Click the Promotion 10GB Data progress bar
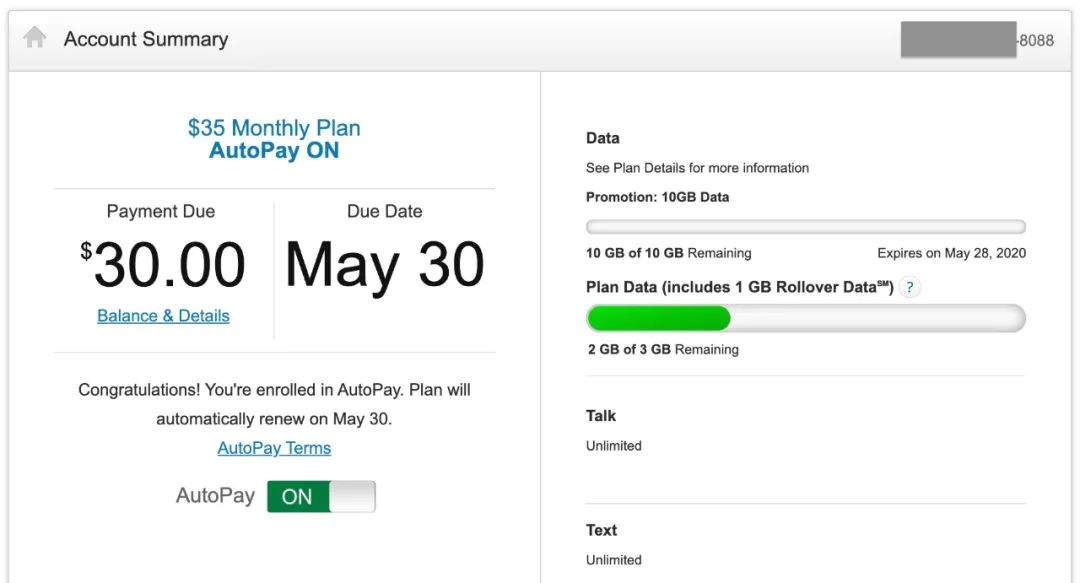Viewport: 1080px width, 583px height. pos(805,227)
